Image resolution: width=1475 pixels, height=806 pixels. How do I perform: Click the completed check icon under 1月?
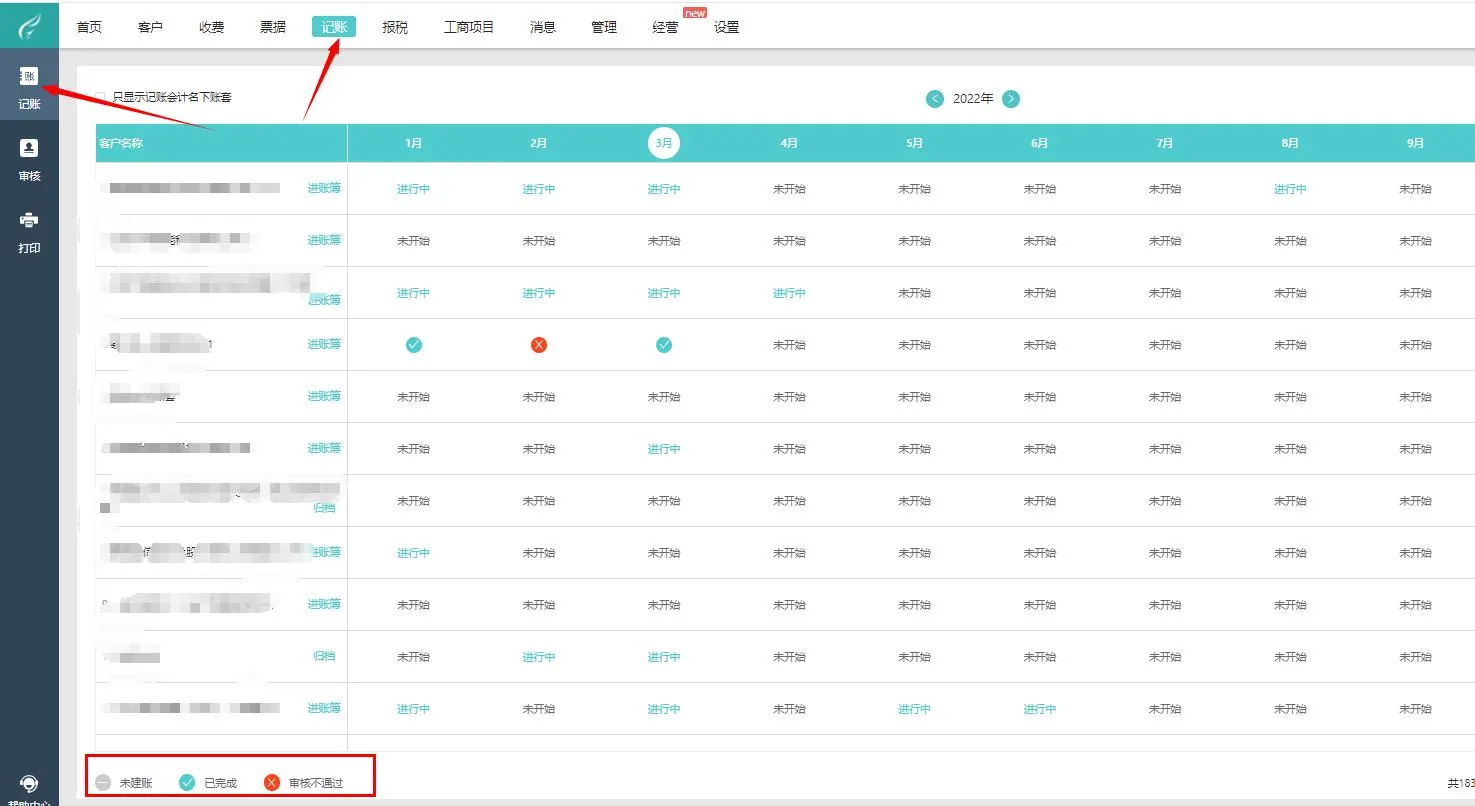pyautogui.click(x=414, y=345)
